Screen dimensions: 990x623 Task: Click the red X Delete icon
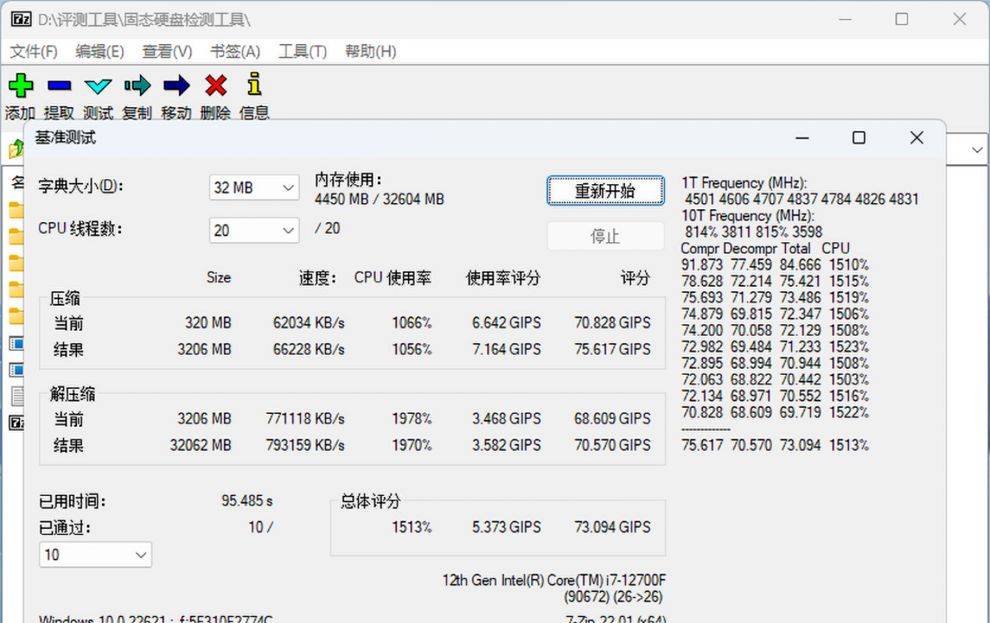pos(215,86)
